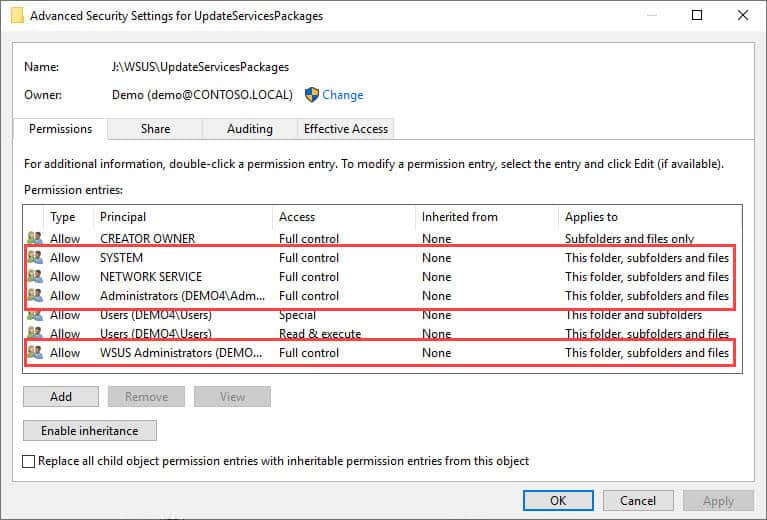The width and height of the screenshot is (767, 520).
Task: Click the 'Special' access cell
Action: click(x=297, y=315)
